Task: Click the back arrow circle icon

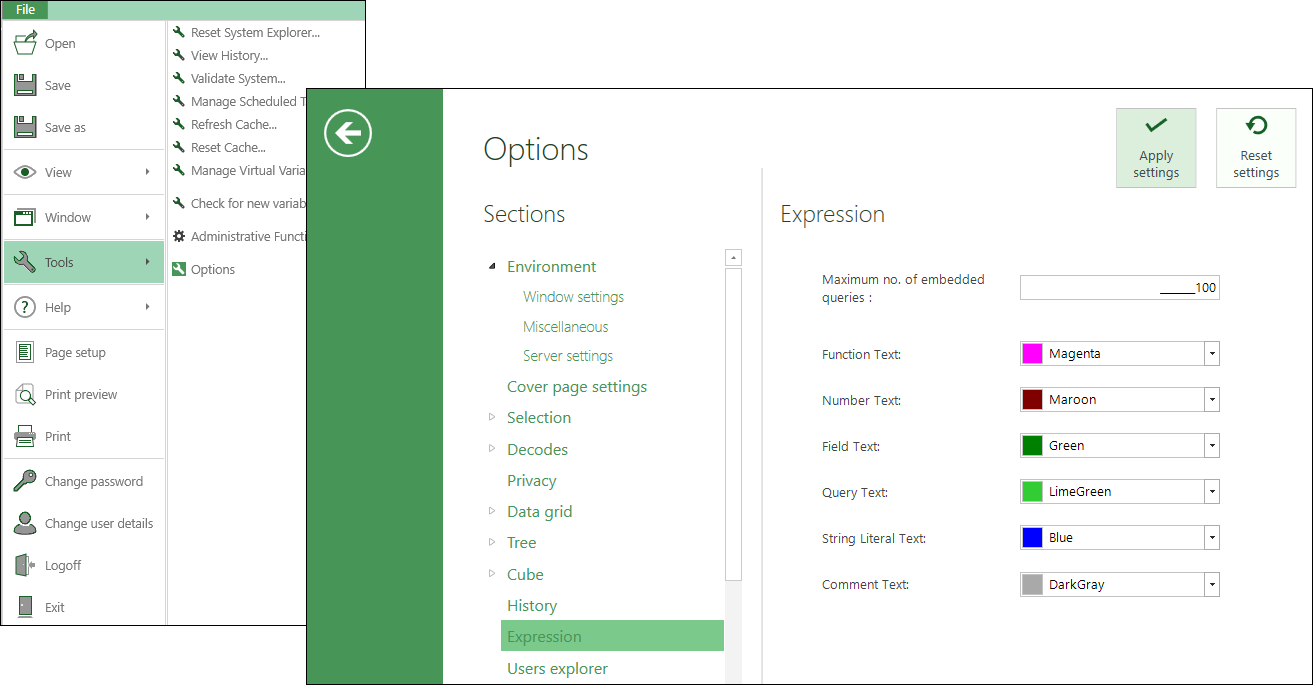Action: coord(348,133)
